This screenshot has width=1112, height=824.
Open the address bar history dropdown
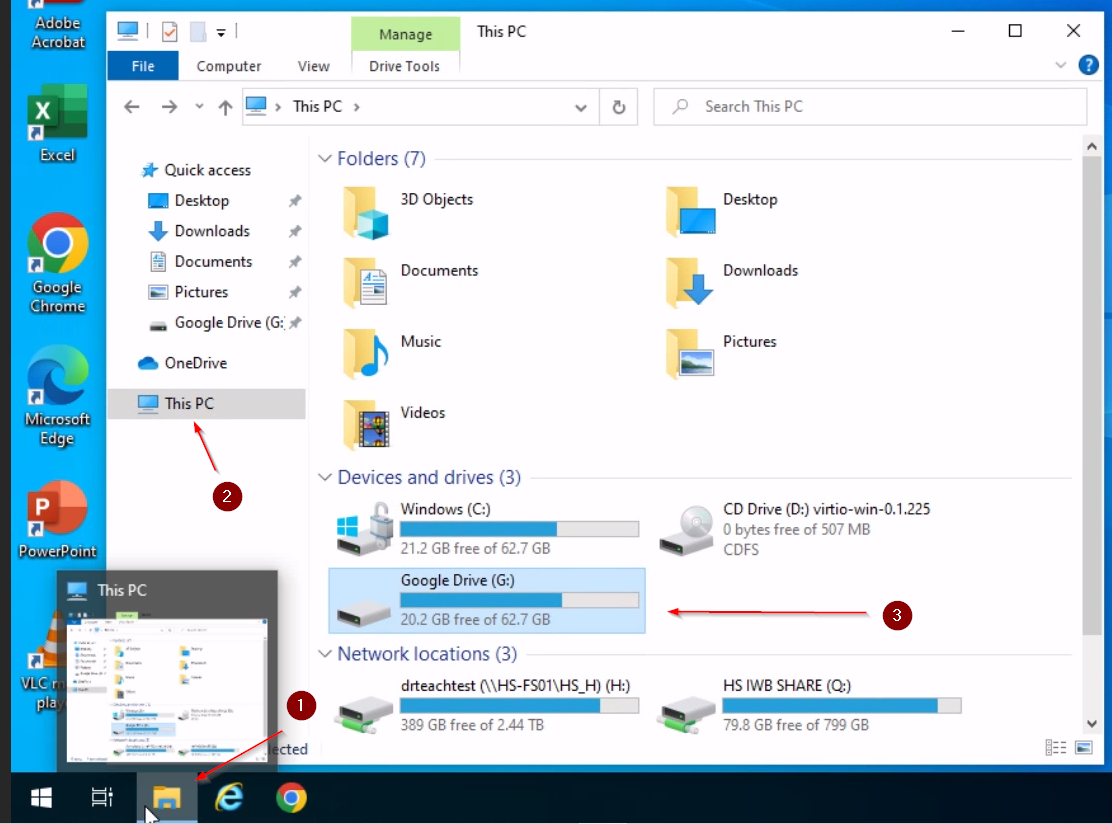581,107
